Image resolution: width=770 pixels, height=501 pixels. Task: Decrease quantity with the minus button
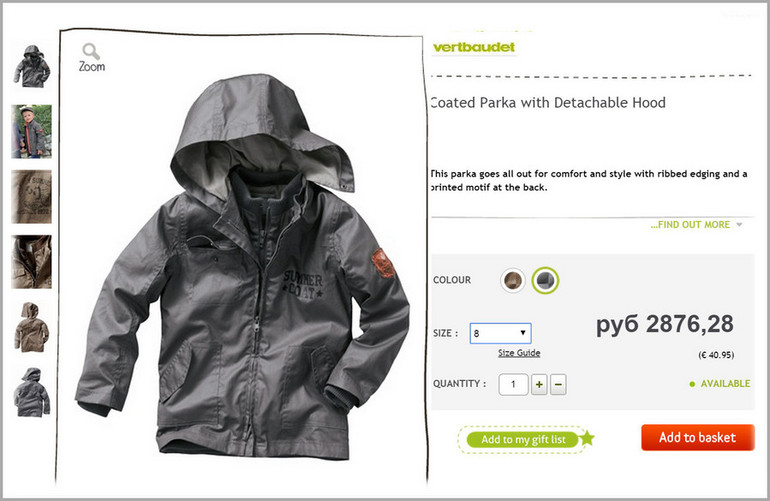click(x=558, y=384)
